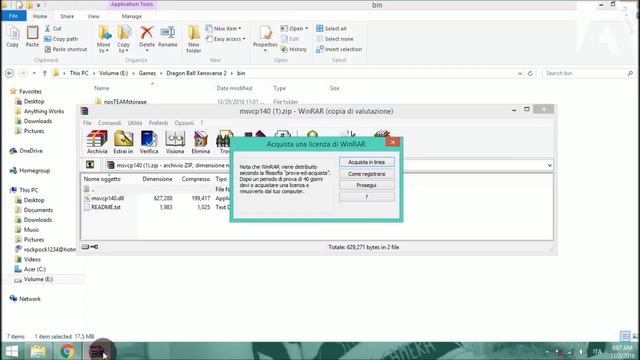Switch to the Share ribbon tab
This screenshot has width=640, height=360.
point(67,16)
